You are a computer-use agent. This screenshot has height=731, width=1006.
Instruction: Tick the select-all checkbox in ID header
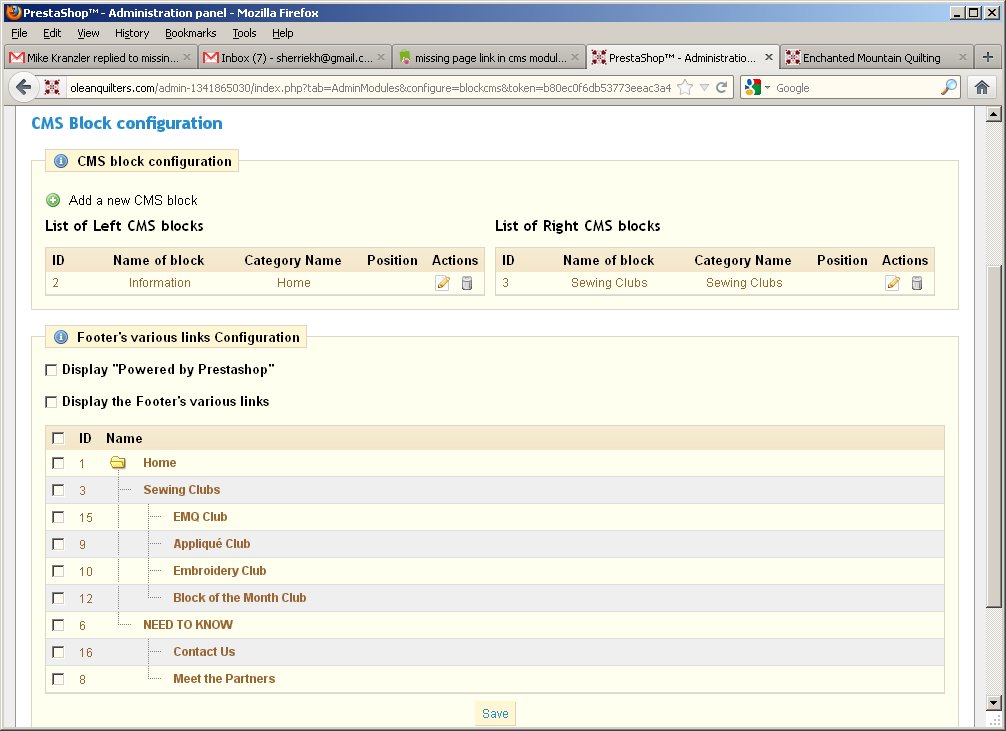(58, 438)
